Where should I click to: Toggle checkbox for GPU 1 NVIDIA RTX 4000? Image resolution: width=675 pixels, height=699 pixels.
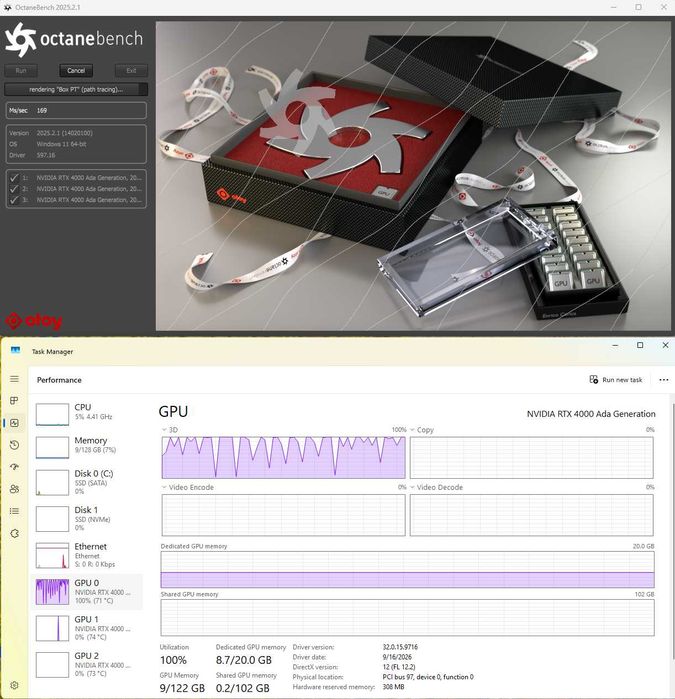click(14, 177)
